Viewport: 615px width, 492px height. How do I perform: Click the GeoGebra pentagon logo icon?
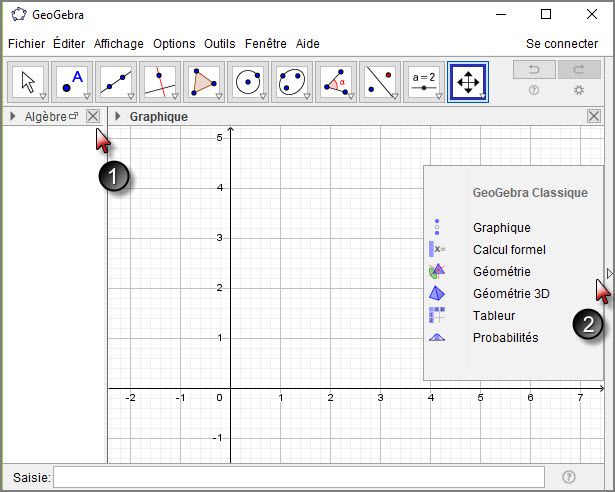18,15
